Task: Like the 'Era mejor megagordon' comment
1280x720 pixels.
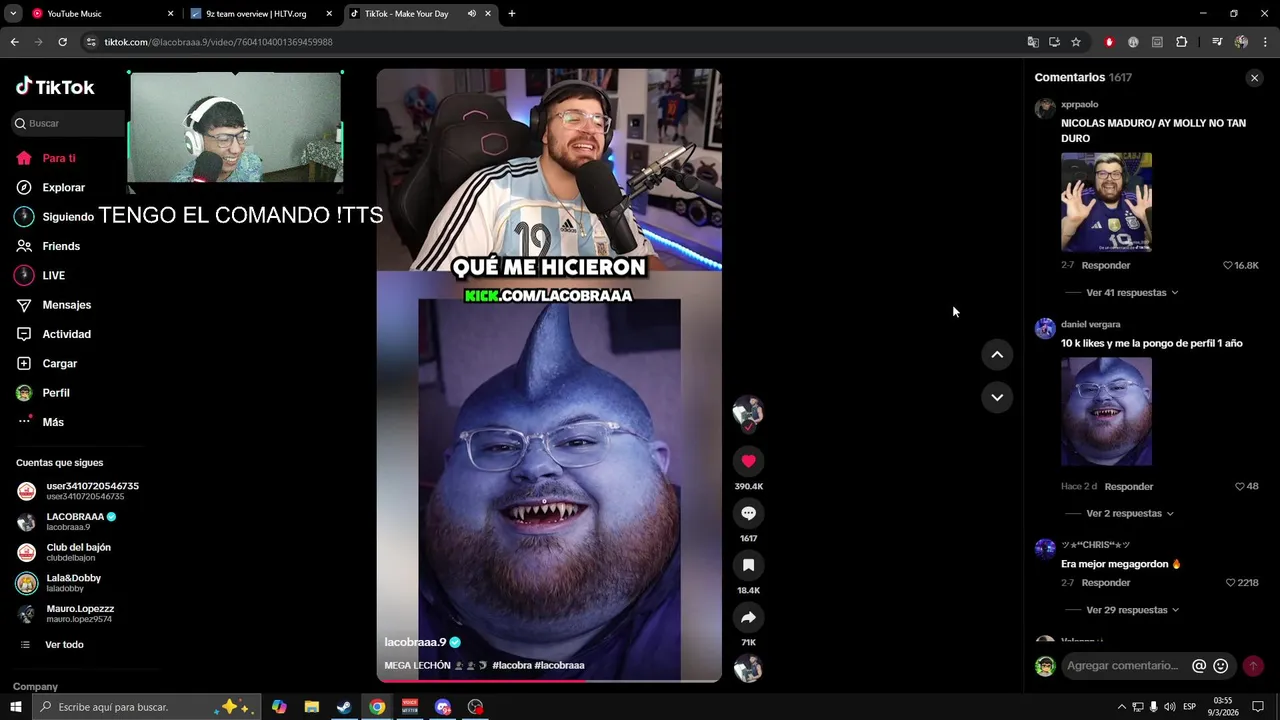Action: (x=1231, y=583)
